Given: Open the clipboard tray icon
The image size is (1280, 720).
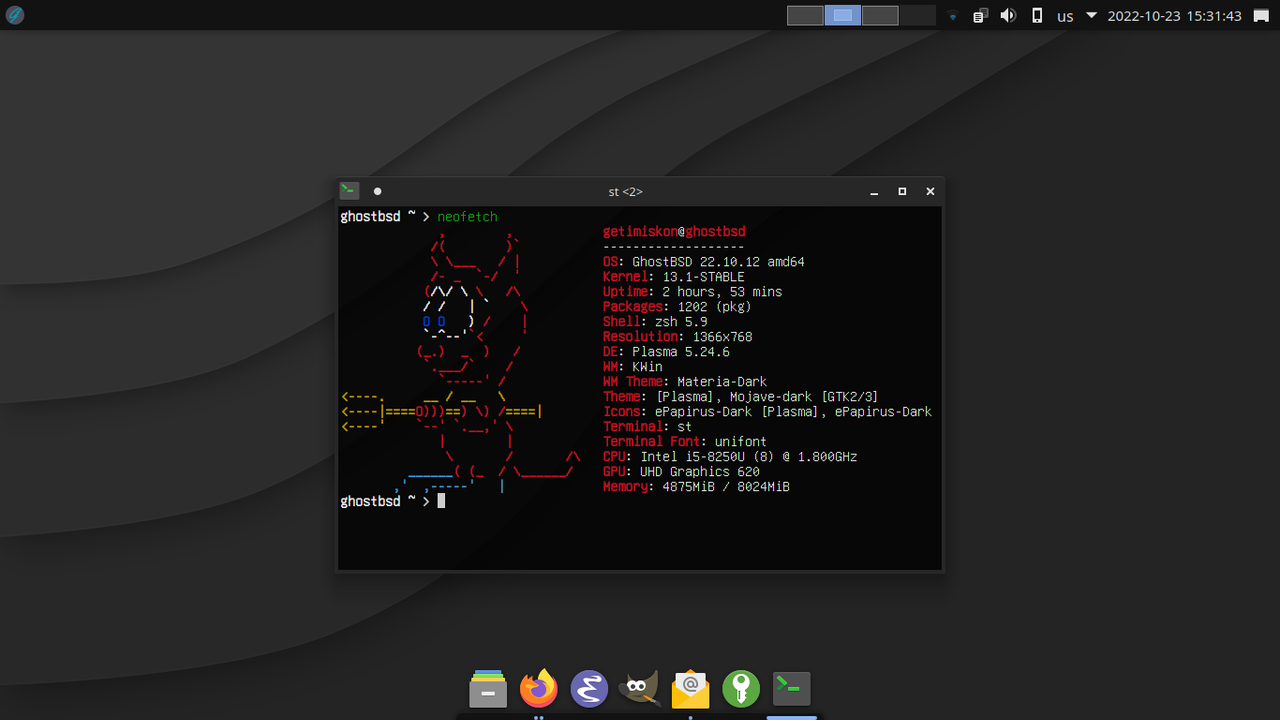Looking at the screenshot, I should [981, 16].
